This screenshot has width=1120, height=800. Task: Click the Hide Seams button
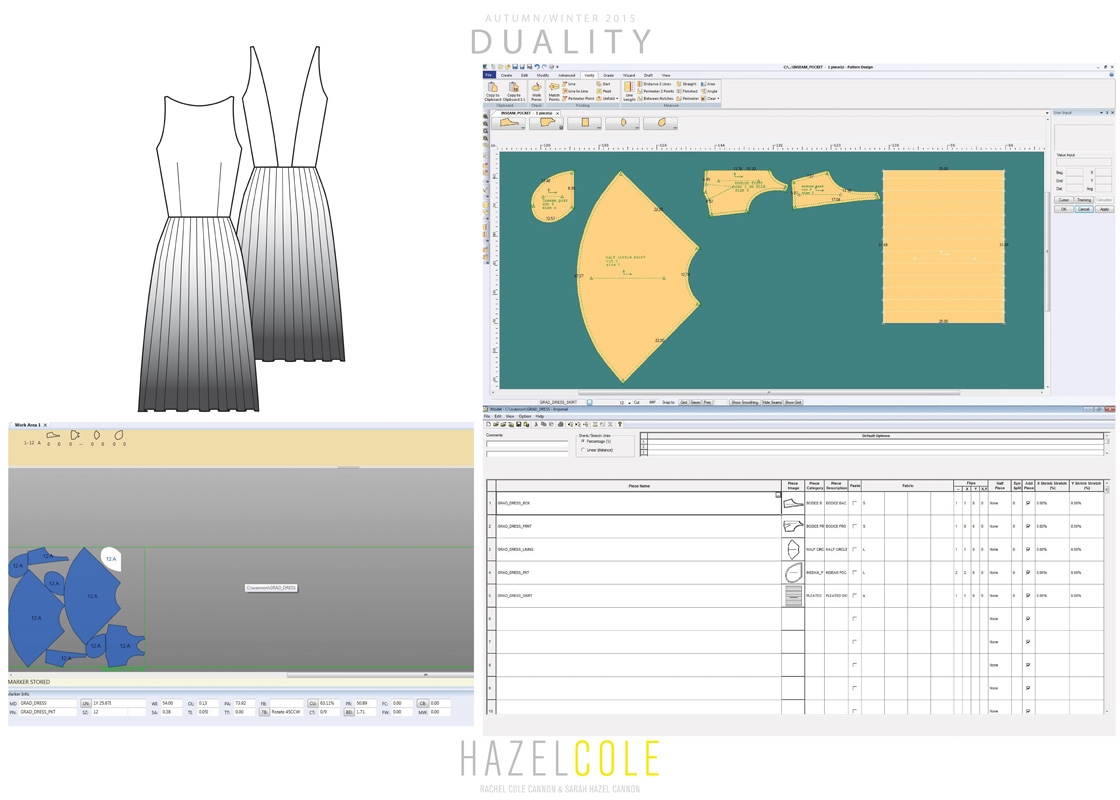pyautogui.click(x=771, y=402)
